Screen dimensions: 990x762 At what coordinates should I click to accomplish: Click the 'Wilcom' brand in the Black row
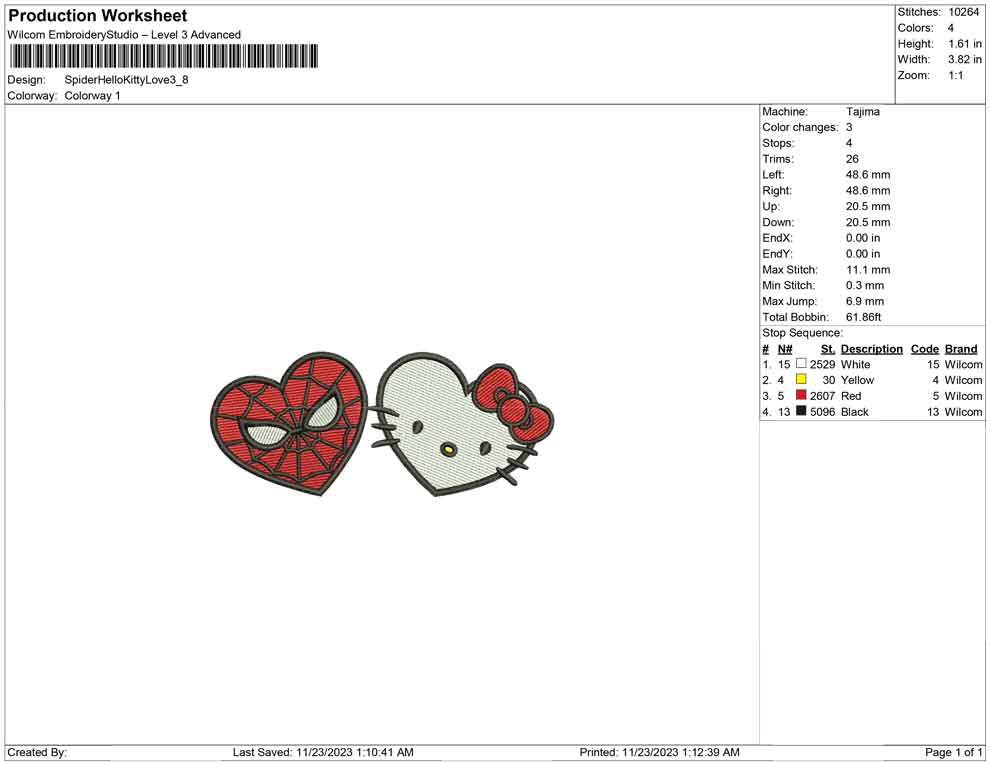[x=963, y=412]
